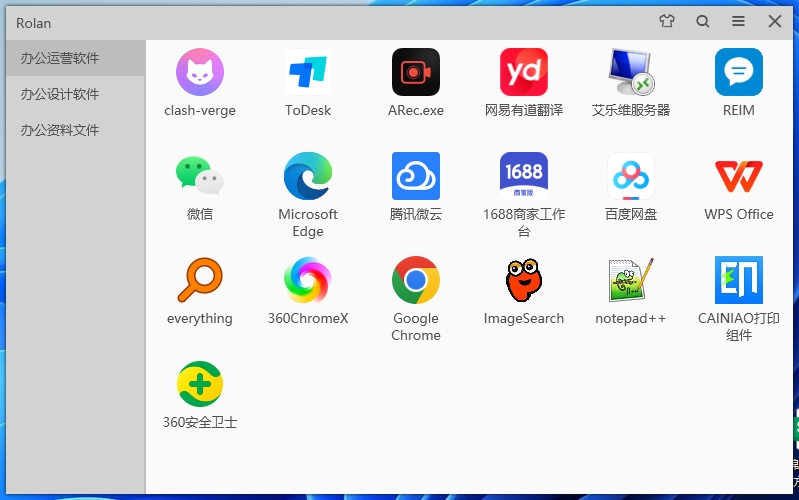The image size is (799, 500).
Task: Launch 360ChromeX browser icon
Action: (x=308, y=280)
